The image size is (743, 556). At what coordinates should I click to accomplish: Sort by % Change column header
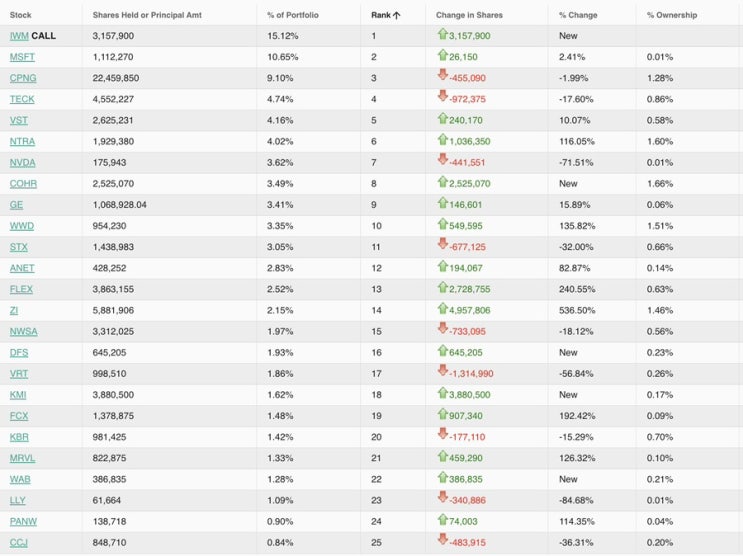pos(576,15)
